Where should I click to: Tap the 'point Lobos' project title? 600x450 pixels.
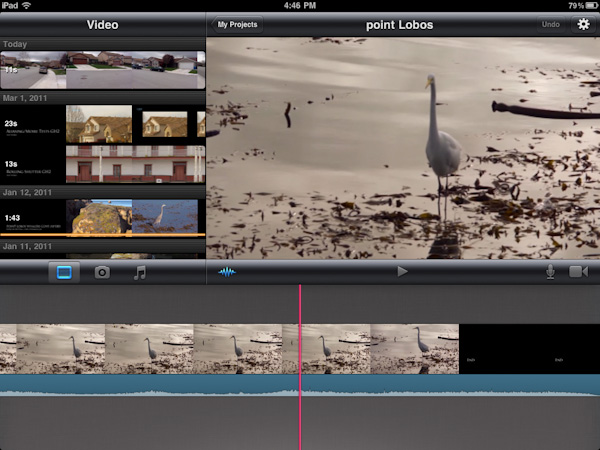click(x=399, y=25)
